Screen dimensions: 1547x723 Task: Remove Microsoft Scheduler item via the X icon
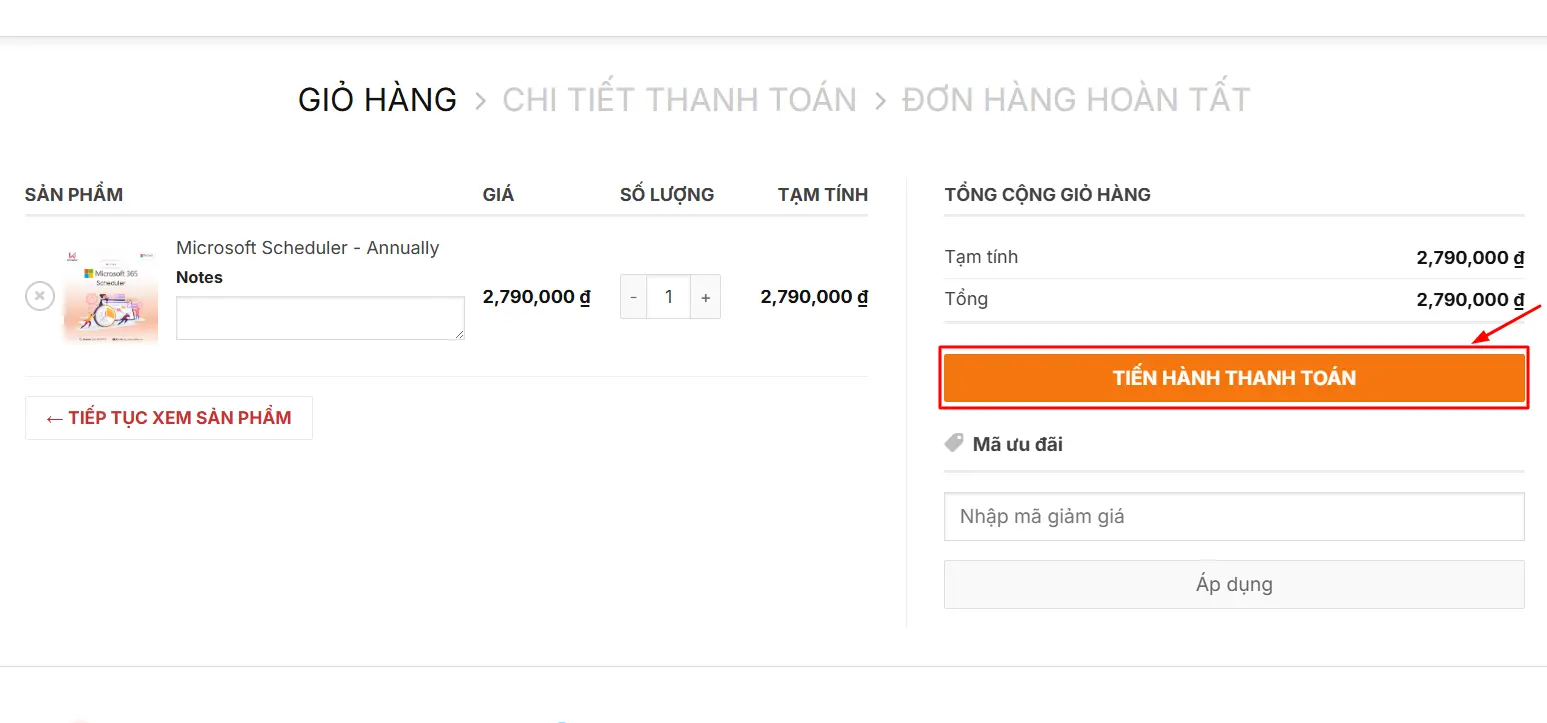(x=39, y=296)
